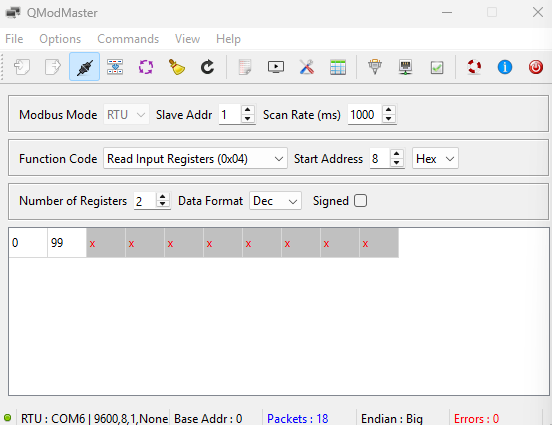Viewport: 552px width, 425px height.
Task: Click the Base Addr : 0 status
Action: tap(208, 418)
